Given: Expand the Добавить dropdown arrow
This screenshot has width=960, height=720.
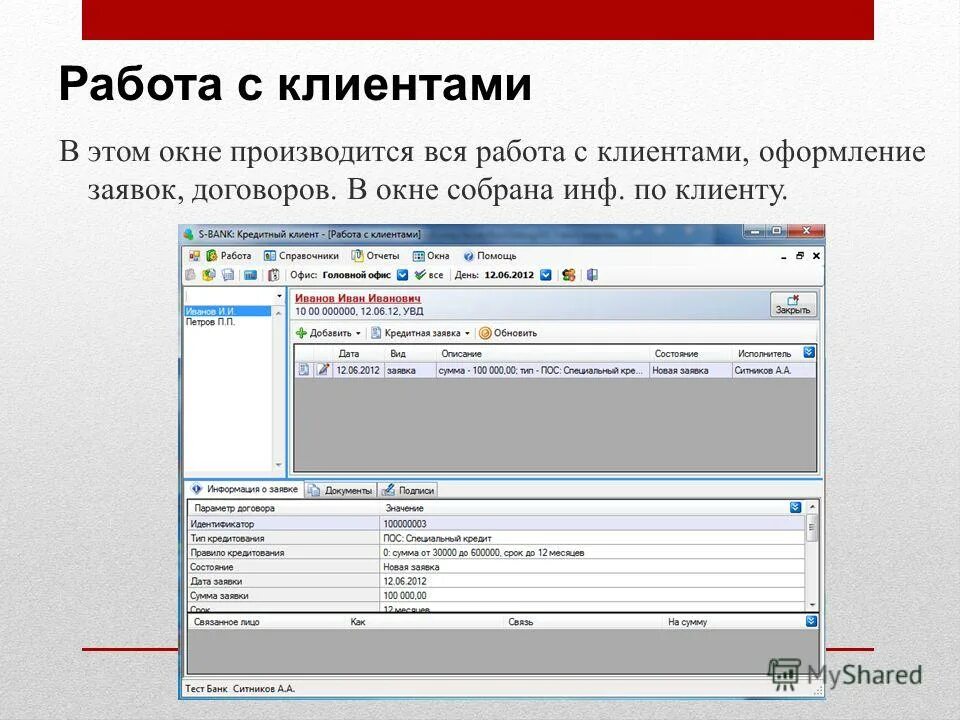Looking at the screenshot, I should [x=357, y=331].
